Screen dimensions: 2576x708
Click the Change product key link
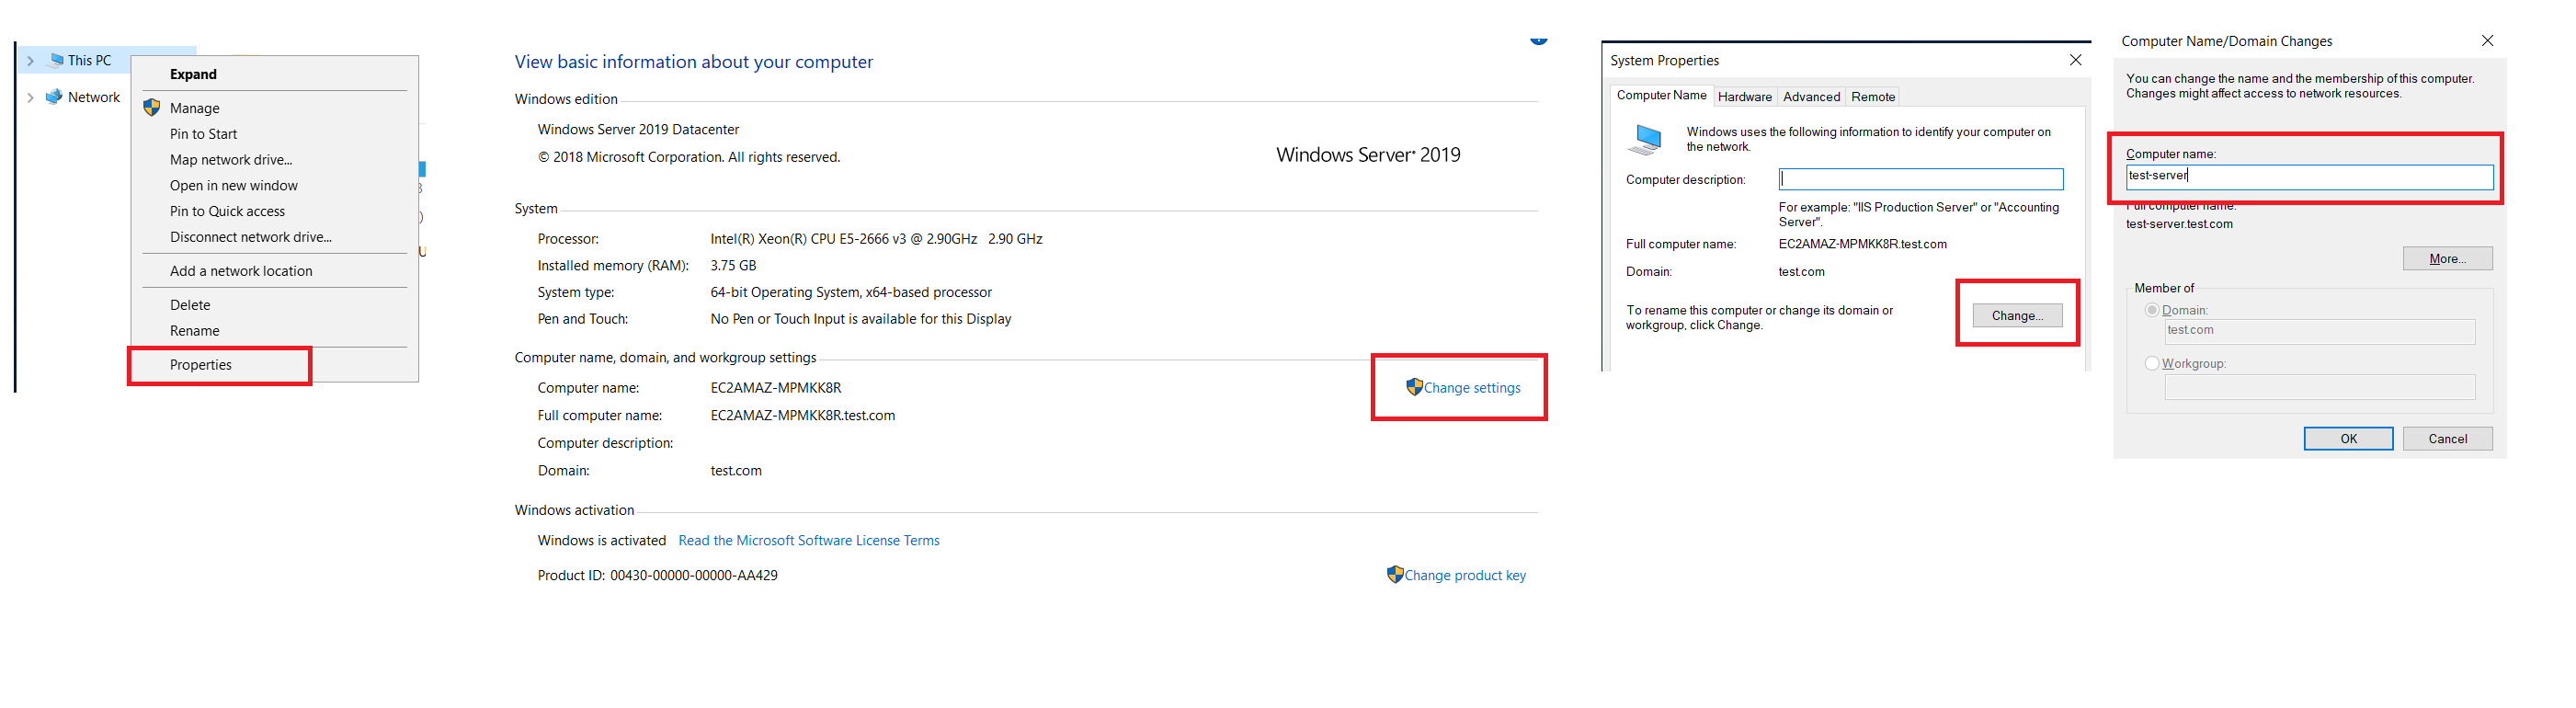[1464, 575]
